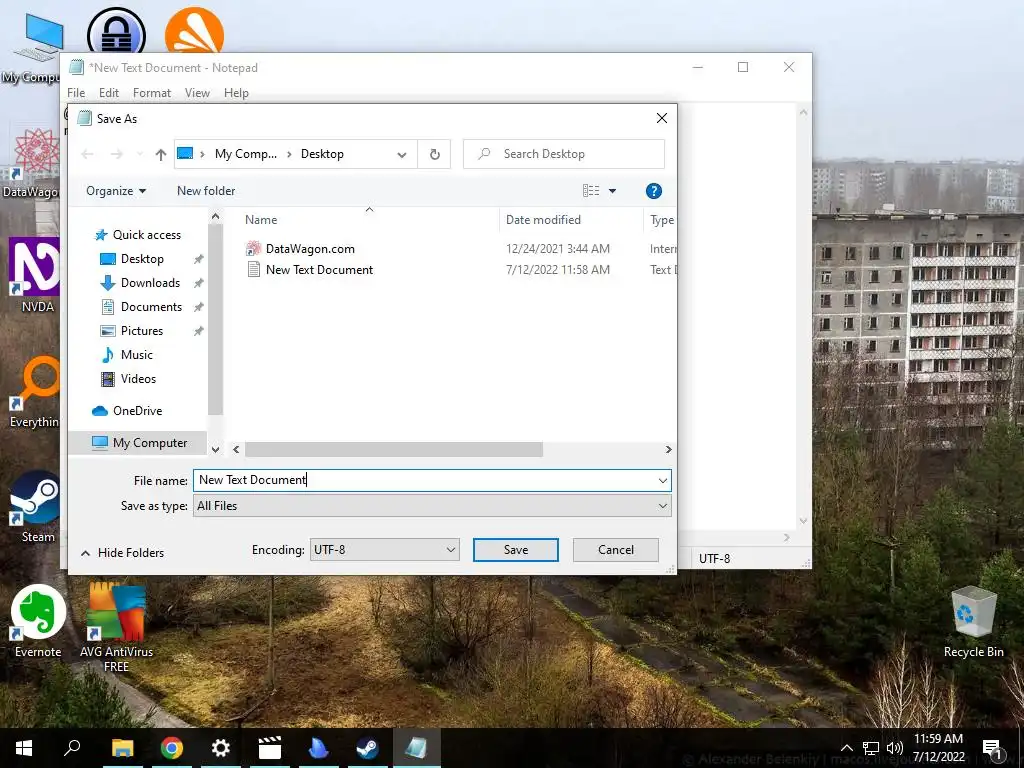Open the Encoding dropdown
Viewport: 1024px width, 768px height.
[385, 550]
